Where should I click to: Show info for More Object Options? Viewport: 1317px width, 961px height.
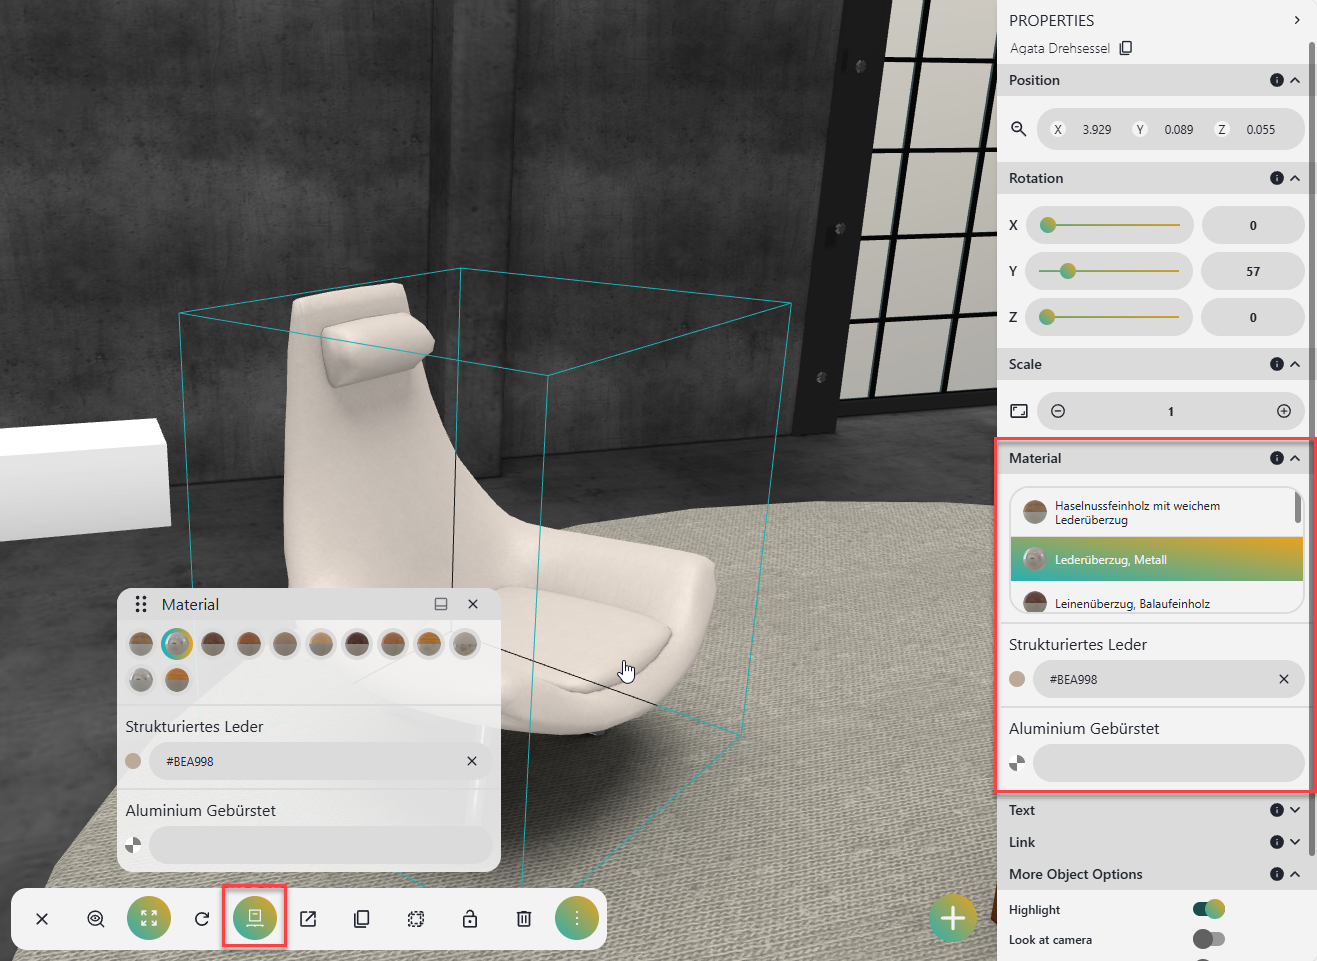(x=1277, y=874)
